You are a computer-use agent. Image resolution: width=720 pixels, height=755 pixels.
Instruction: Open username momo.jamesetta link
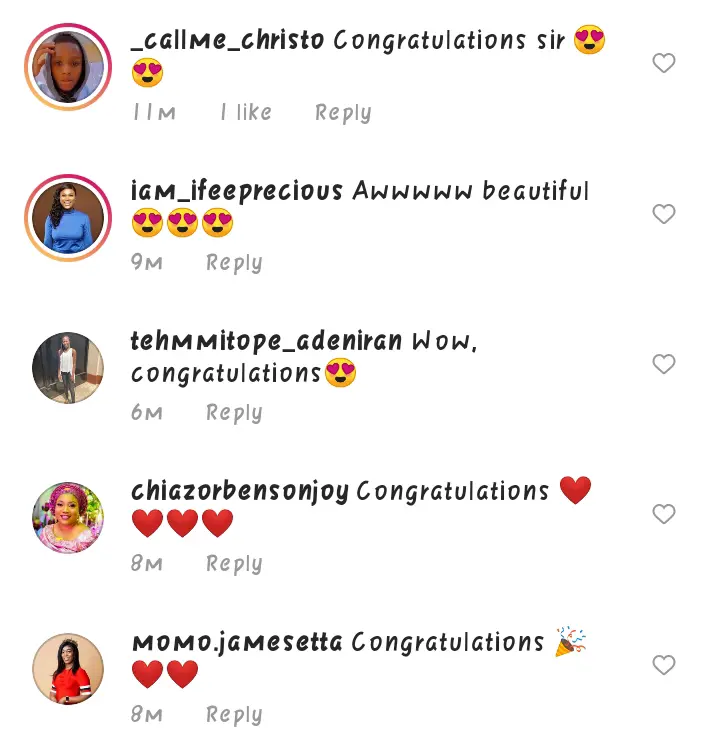click(x=237, y=643)
